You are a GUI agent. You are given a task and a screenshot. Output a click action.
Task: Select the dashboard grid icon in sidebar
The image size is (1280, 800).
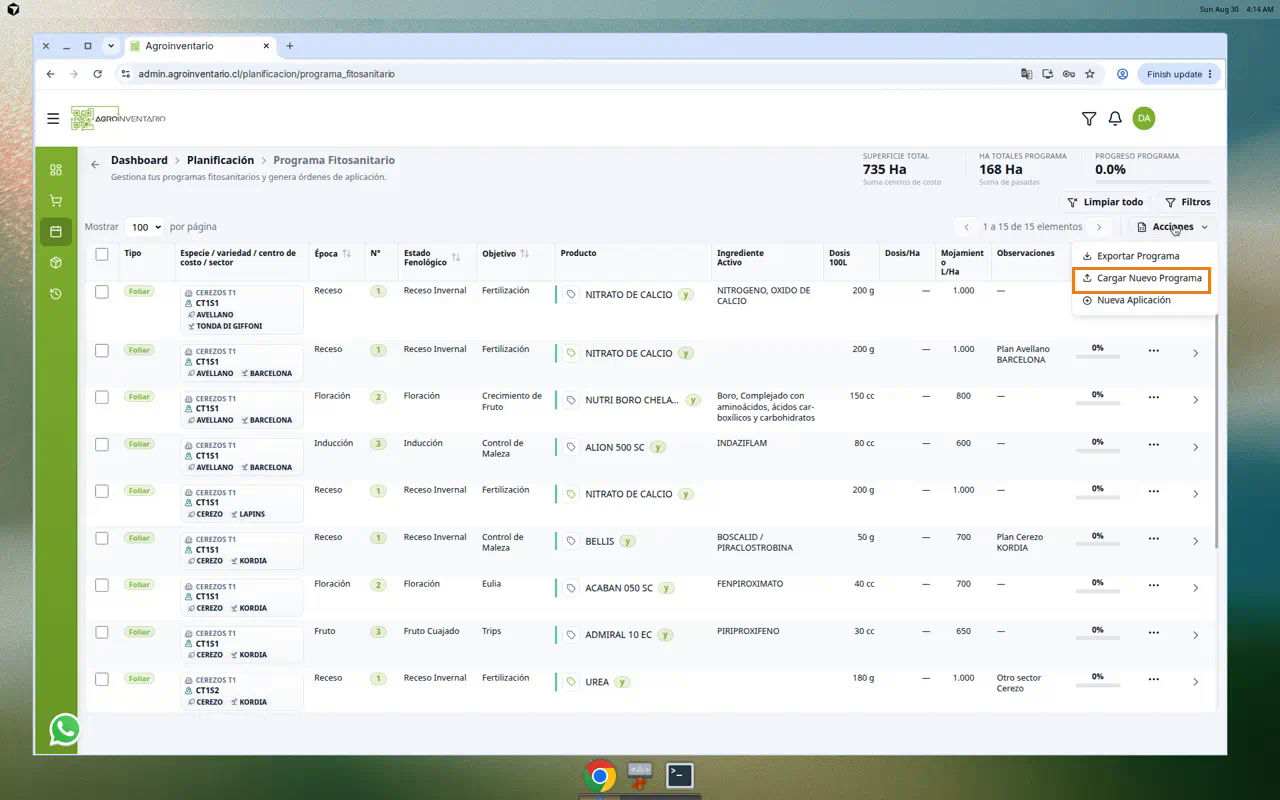click(56, 170)
